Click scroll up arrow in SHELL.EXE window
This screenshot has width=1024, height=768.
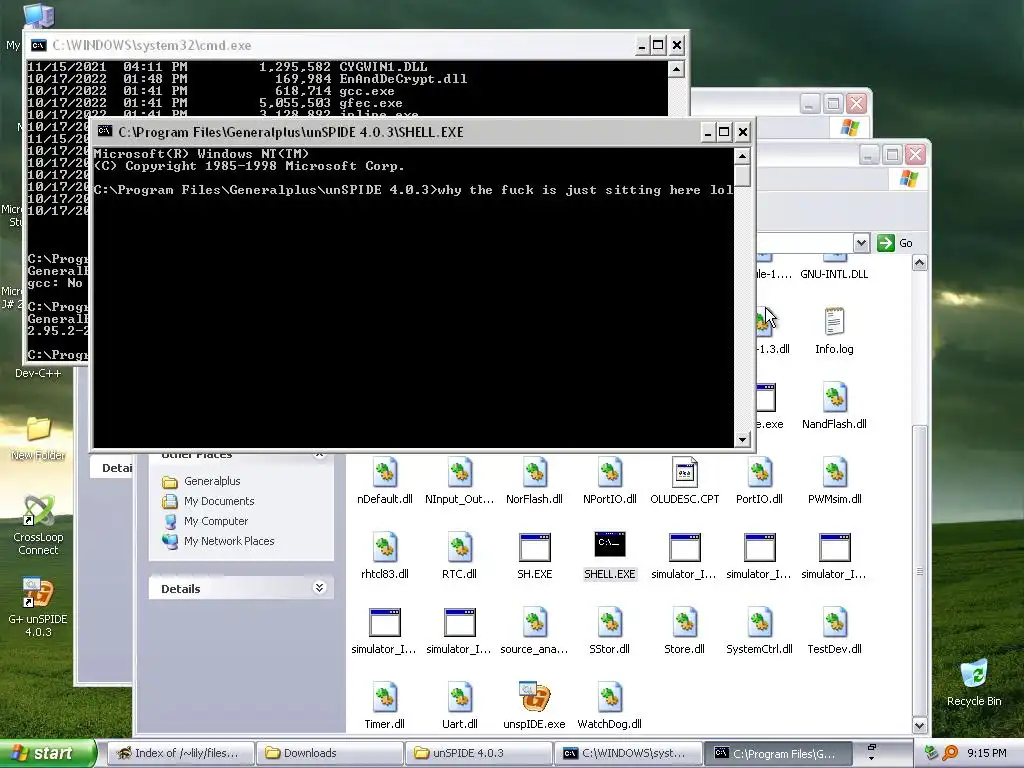(x=742, y=156)
